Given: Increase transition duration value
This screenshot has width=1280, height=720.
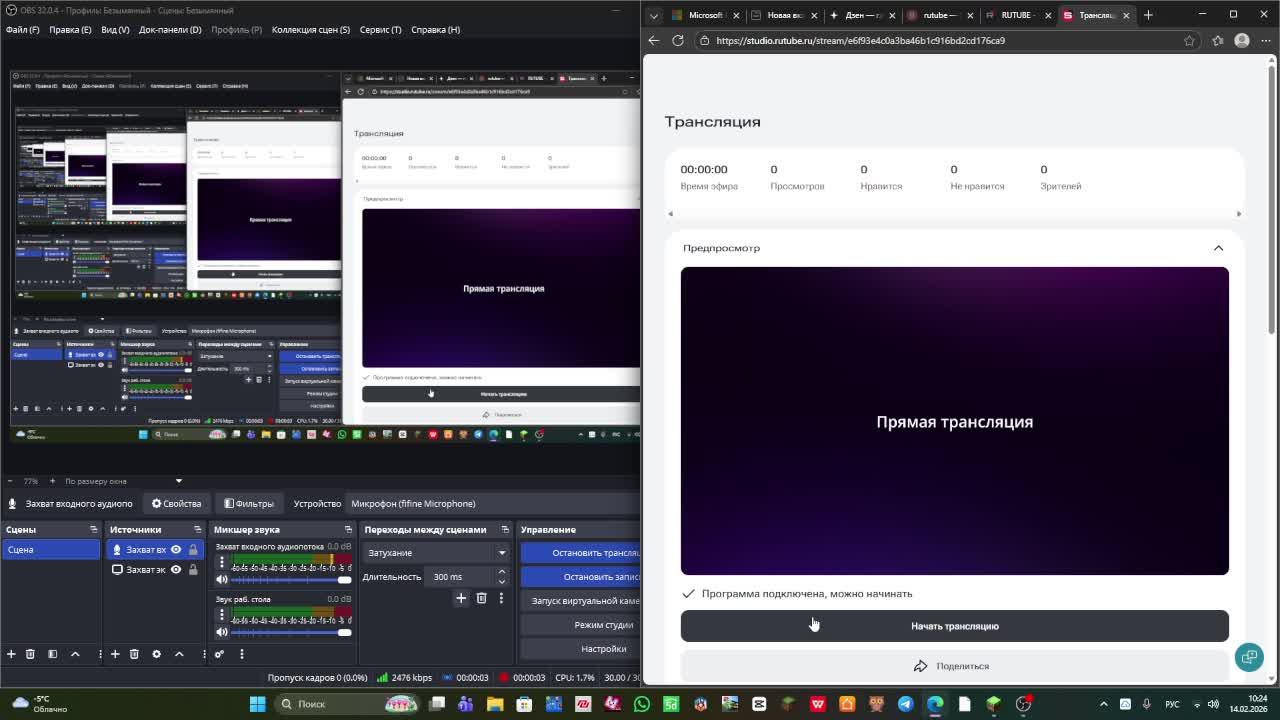Looking at the screenshot, I should click(x=502, y=572).
